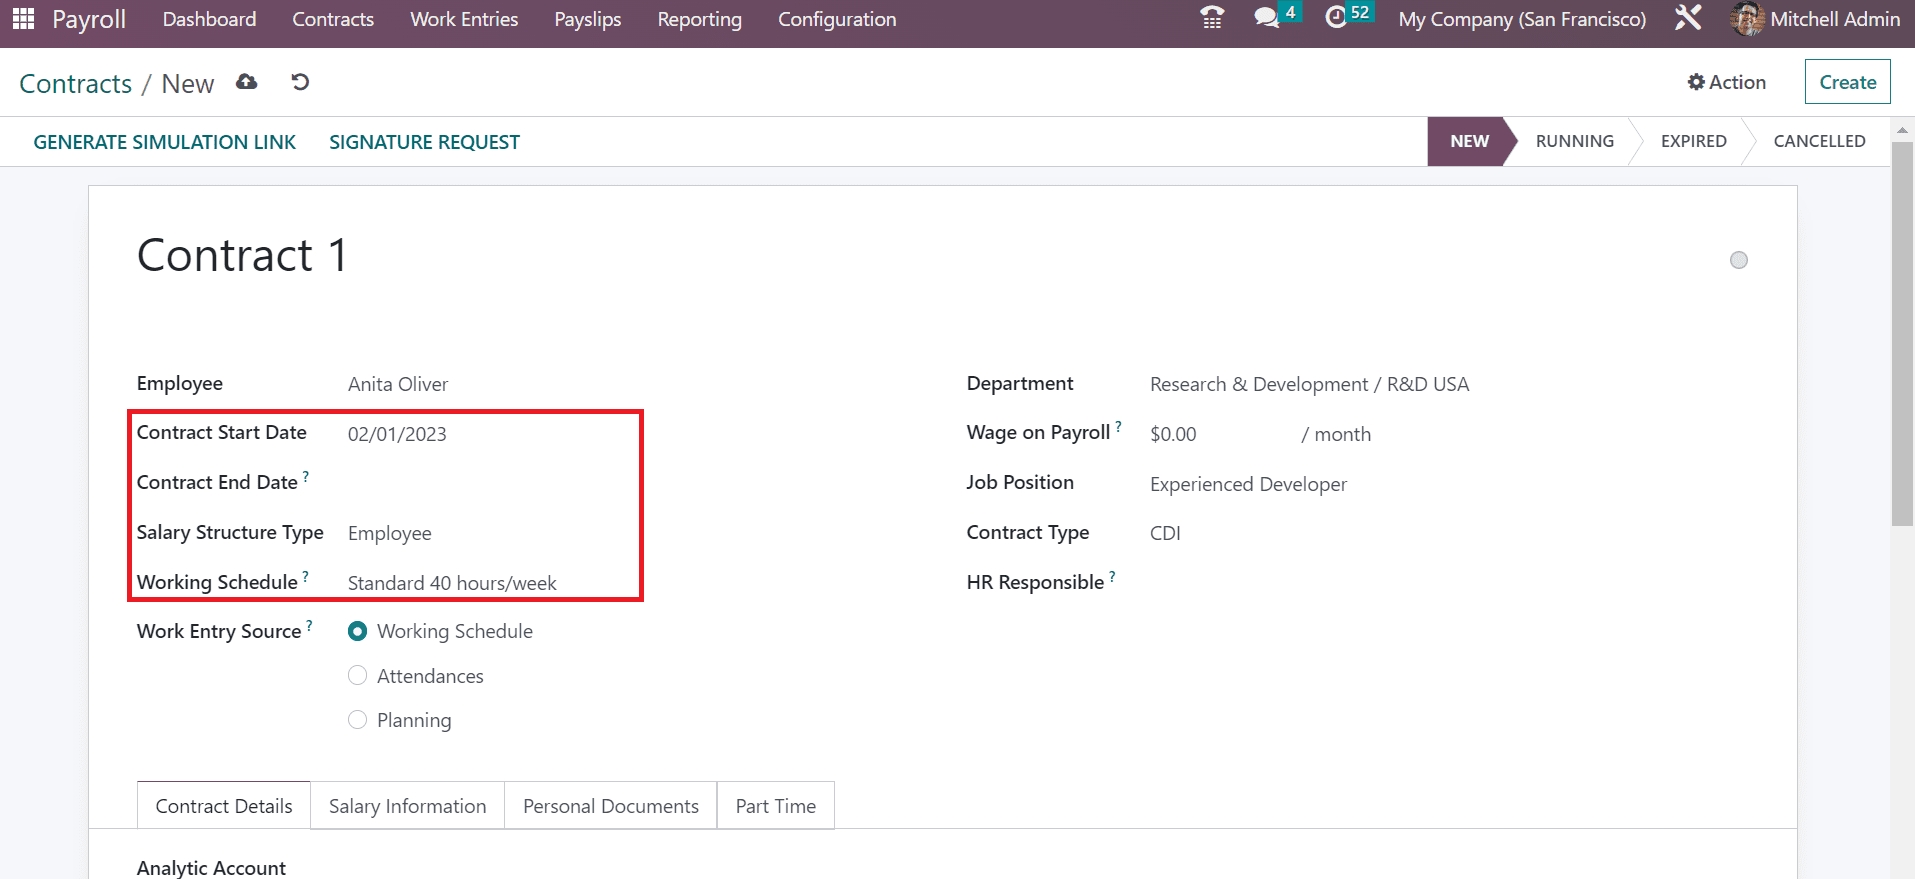The height and width of the screenshot is (879, 1915).
Task: Open the VoIP phone icon
Action: tap(1212, 18)
